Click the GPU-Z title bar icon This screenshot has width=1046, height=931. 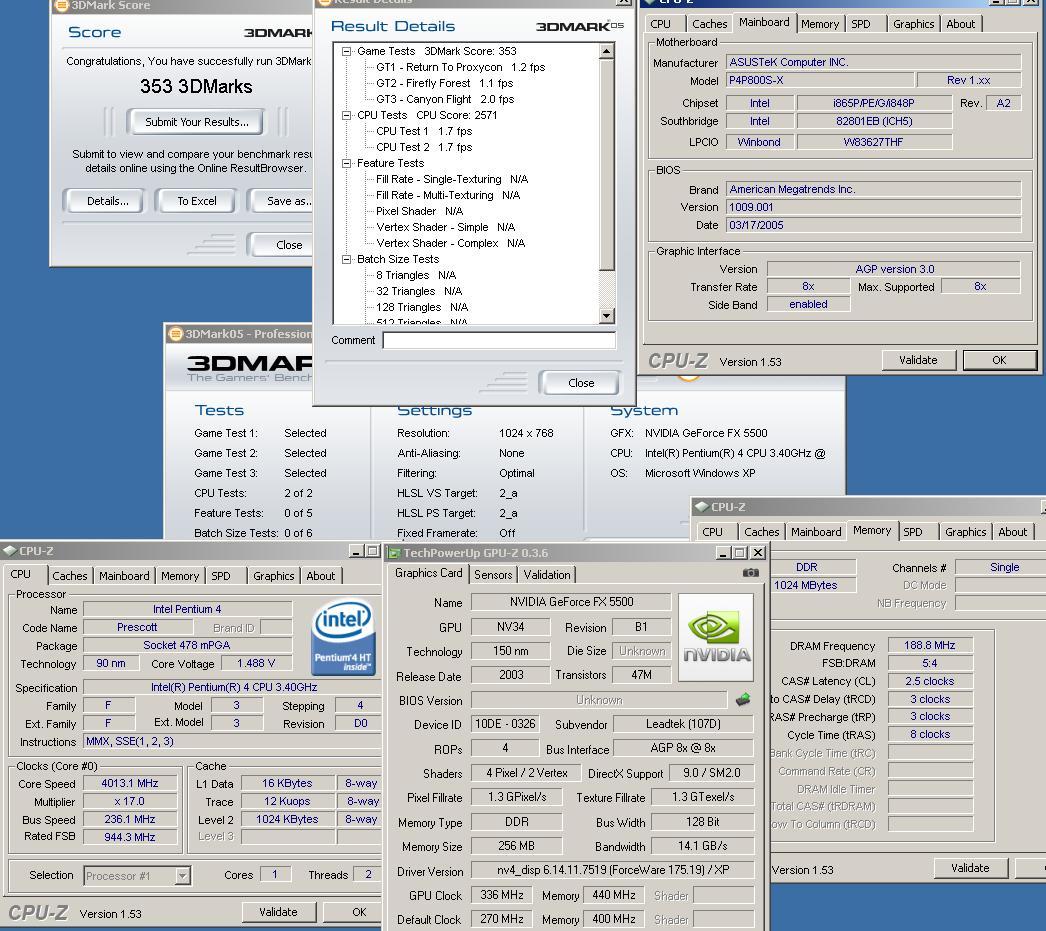pyautogui.click(x=394, y=553)
